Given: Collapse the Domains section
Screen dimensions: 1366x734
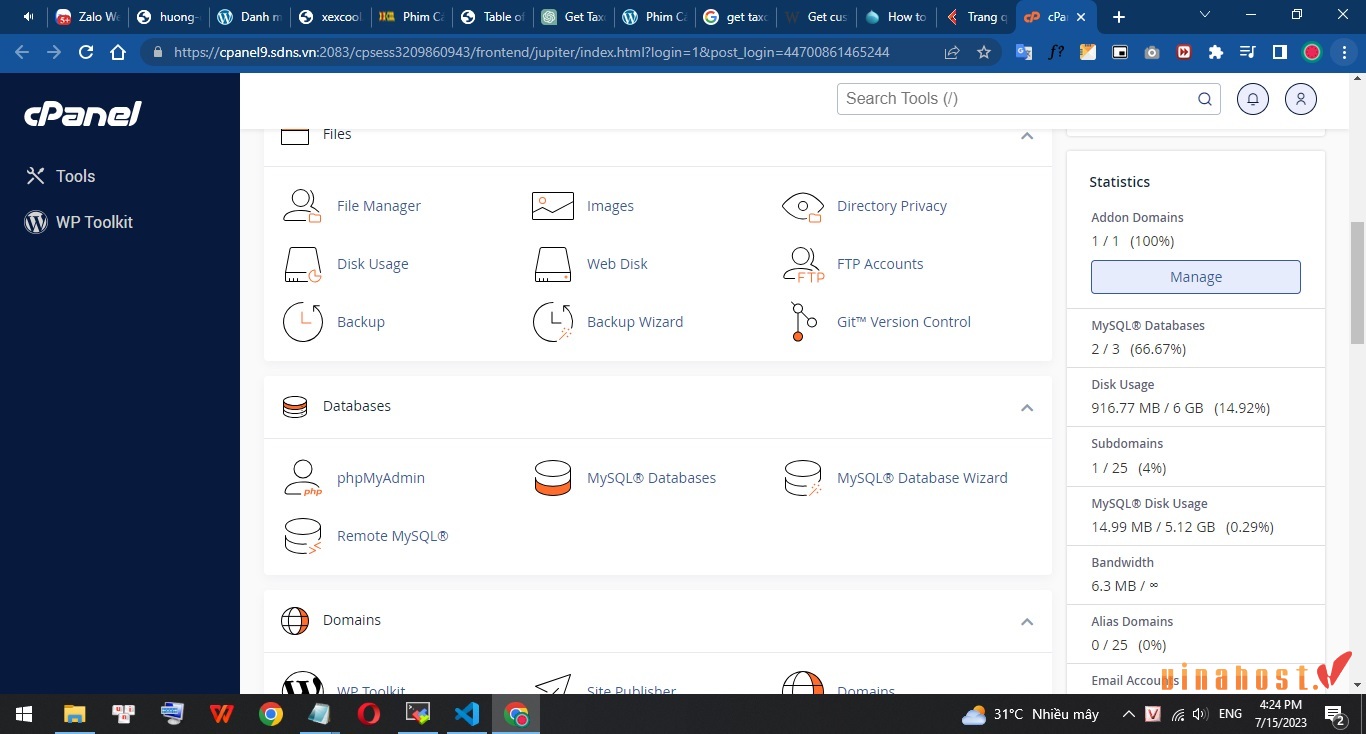Looking at the screenshot, I should (x=1027, y=621).
